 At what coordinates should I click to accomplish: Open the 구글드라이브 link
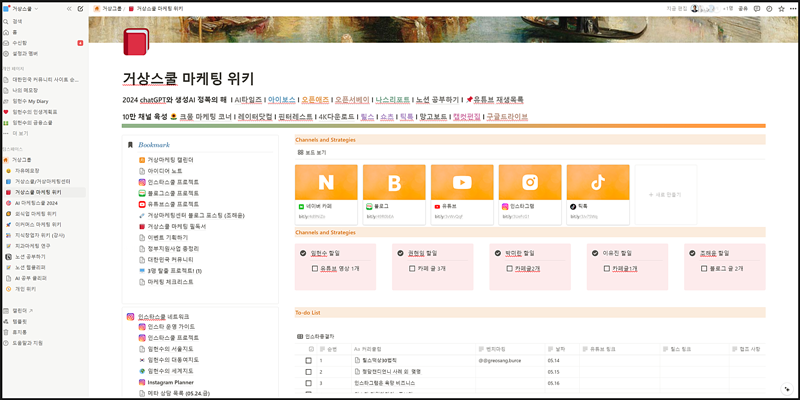(506, 117)
